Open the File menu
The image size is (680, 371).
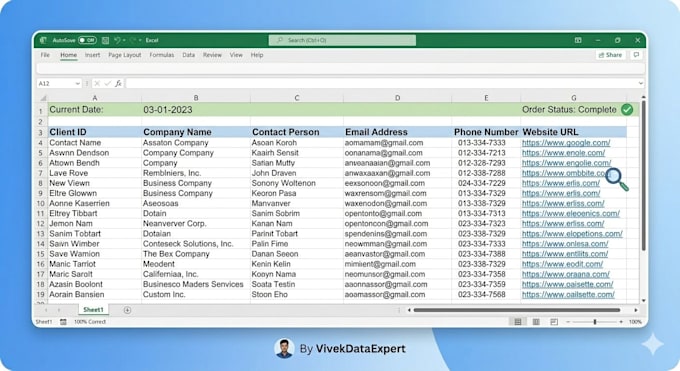(45, 55)
